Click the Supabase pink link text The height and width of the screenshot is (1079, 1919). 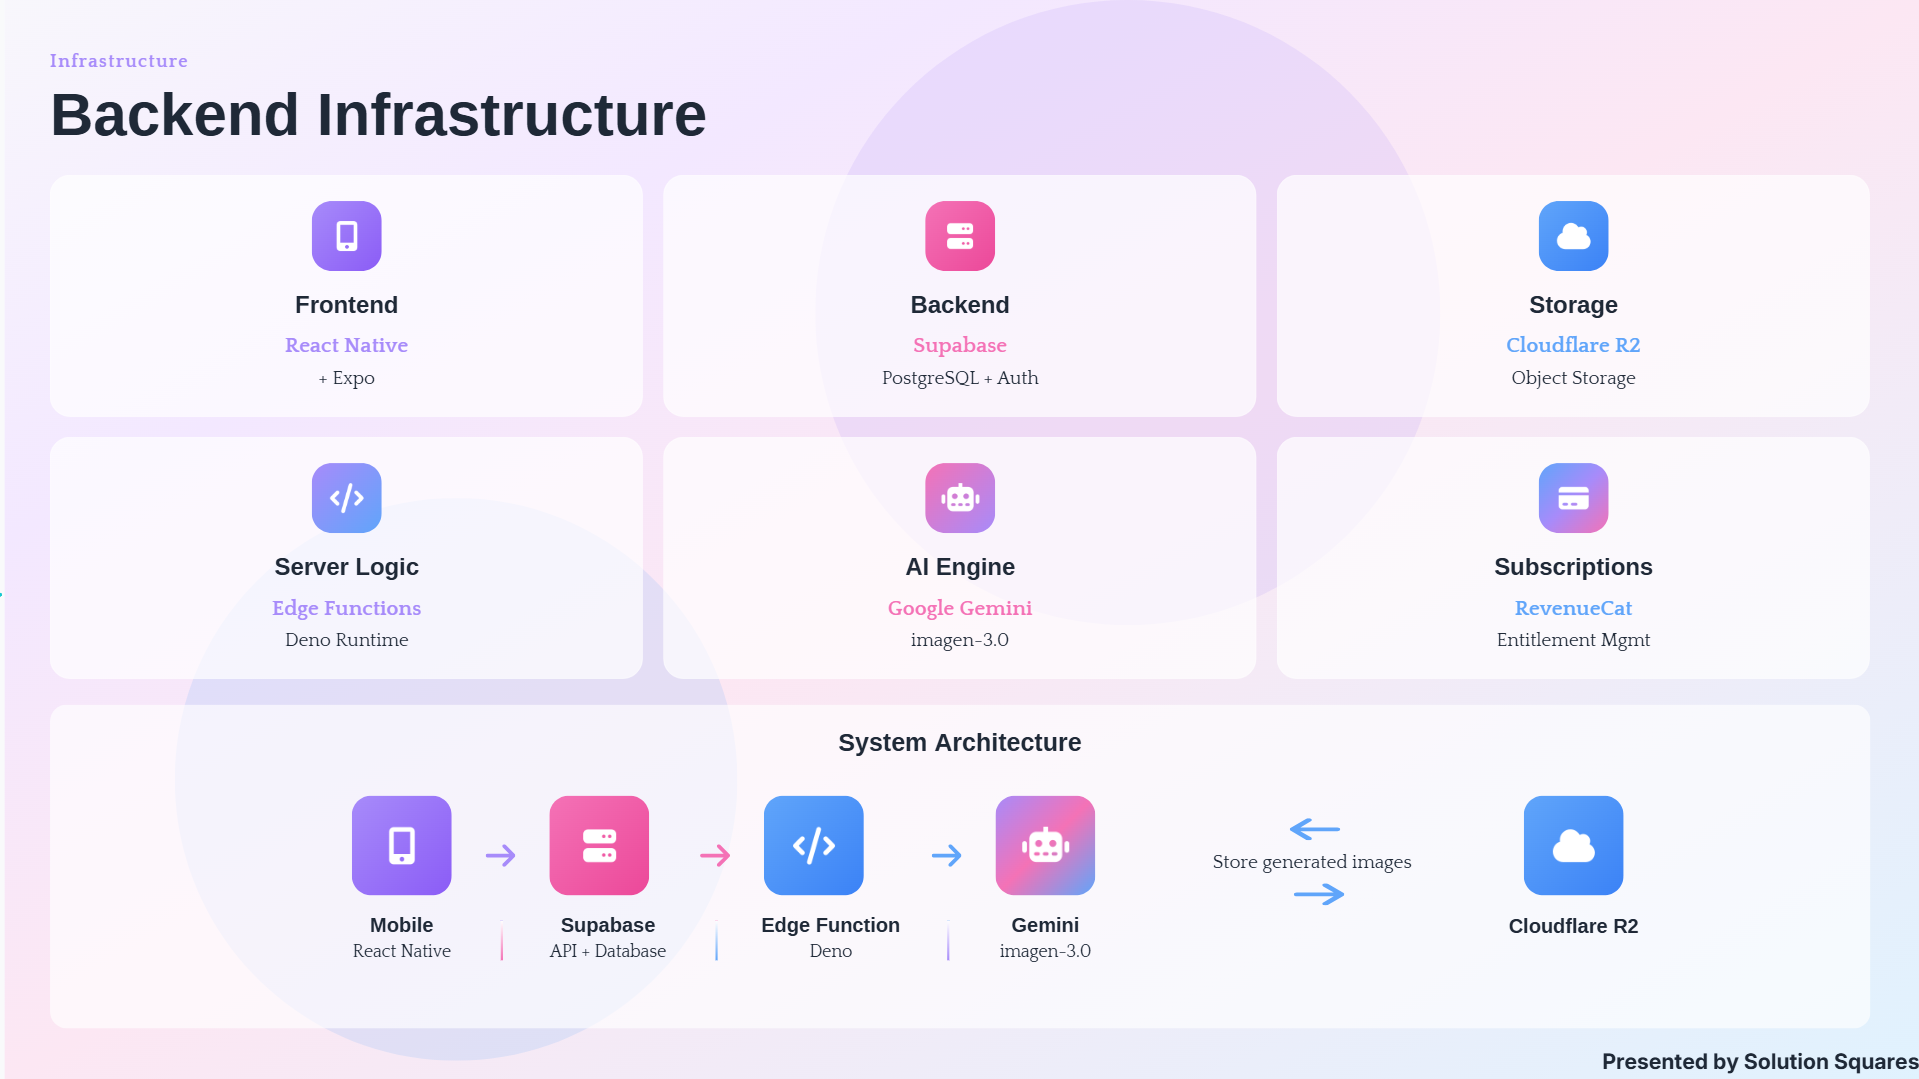coord(960,345)
